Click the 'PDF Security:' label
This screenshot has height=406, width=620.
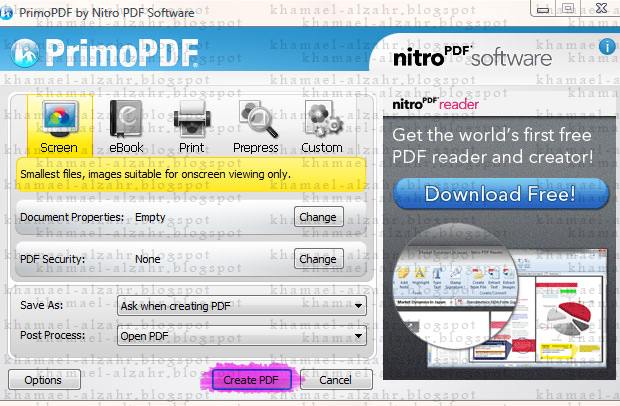[53, 259]
